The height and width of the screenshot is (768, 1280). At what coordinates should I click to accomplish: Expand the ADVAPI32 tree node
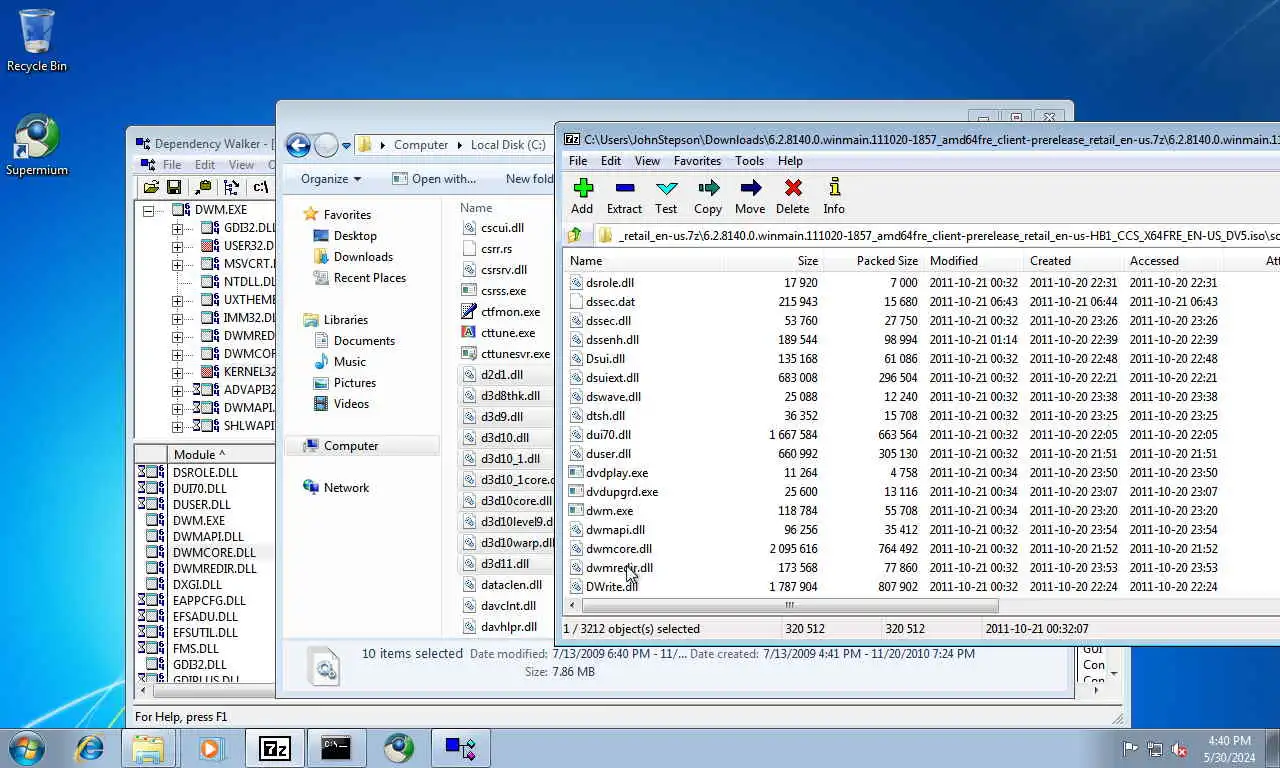[x=177, y=391]
